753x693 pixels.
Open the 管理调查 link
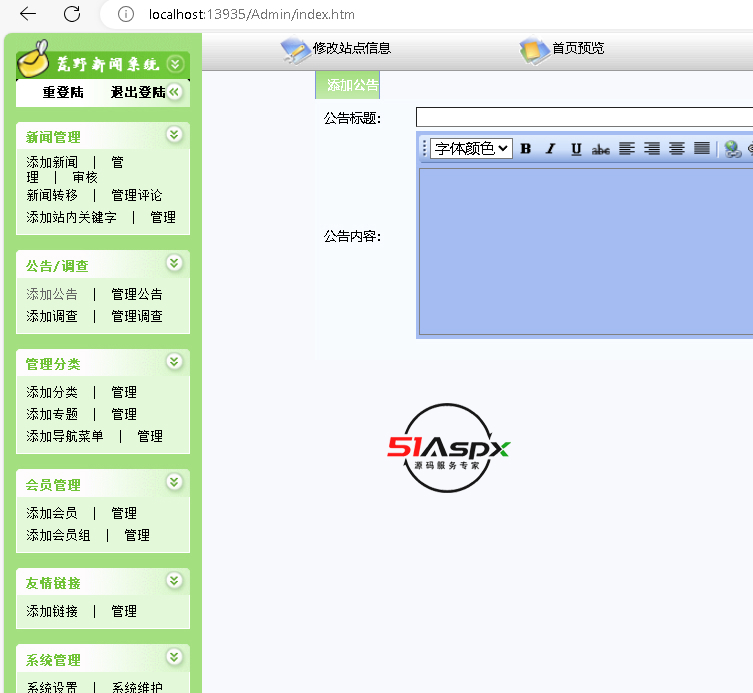137,316
